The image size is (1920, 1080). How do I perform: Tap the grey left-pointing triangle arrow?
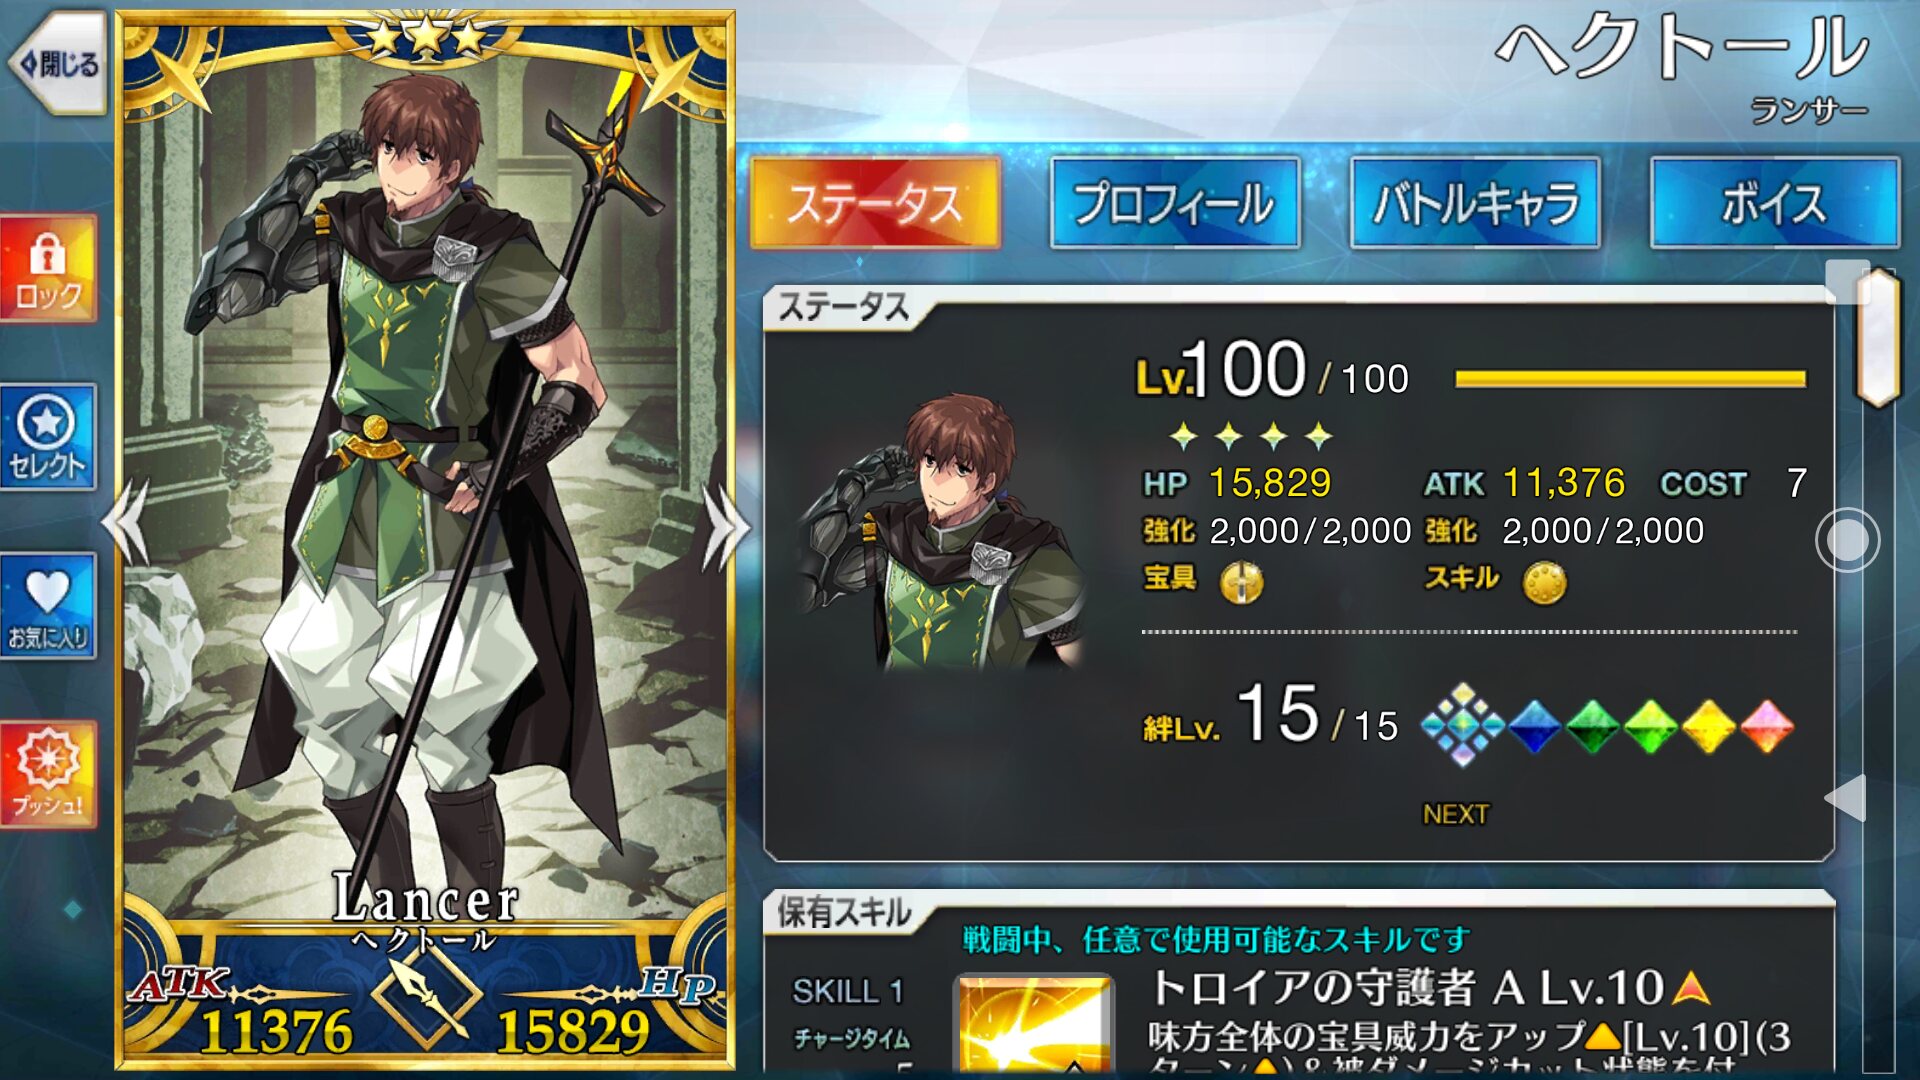[1846, 797]
